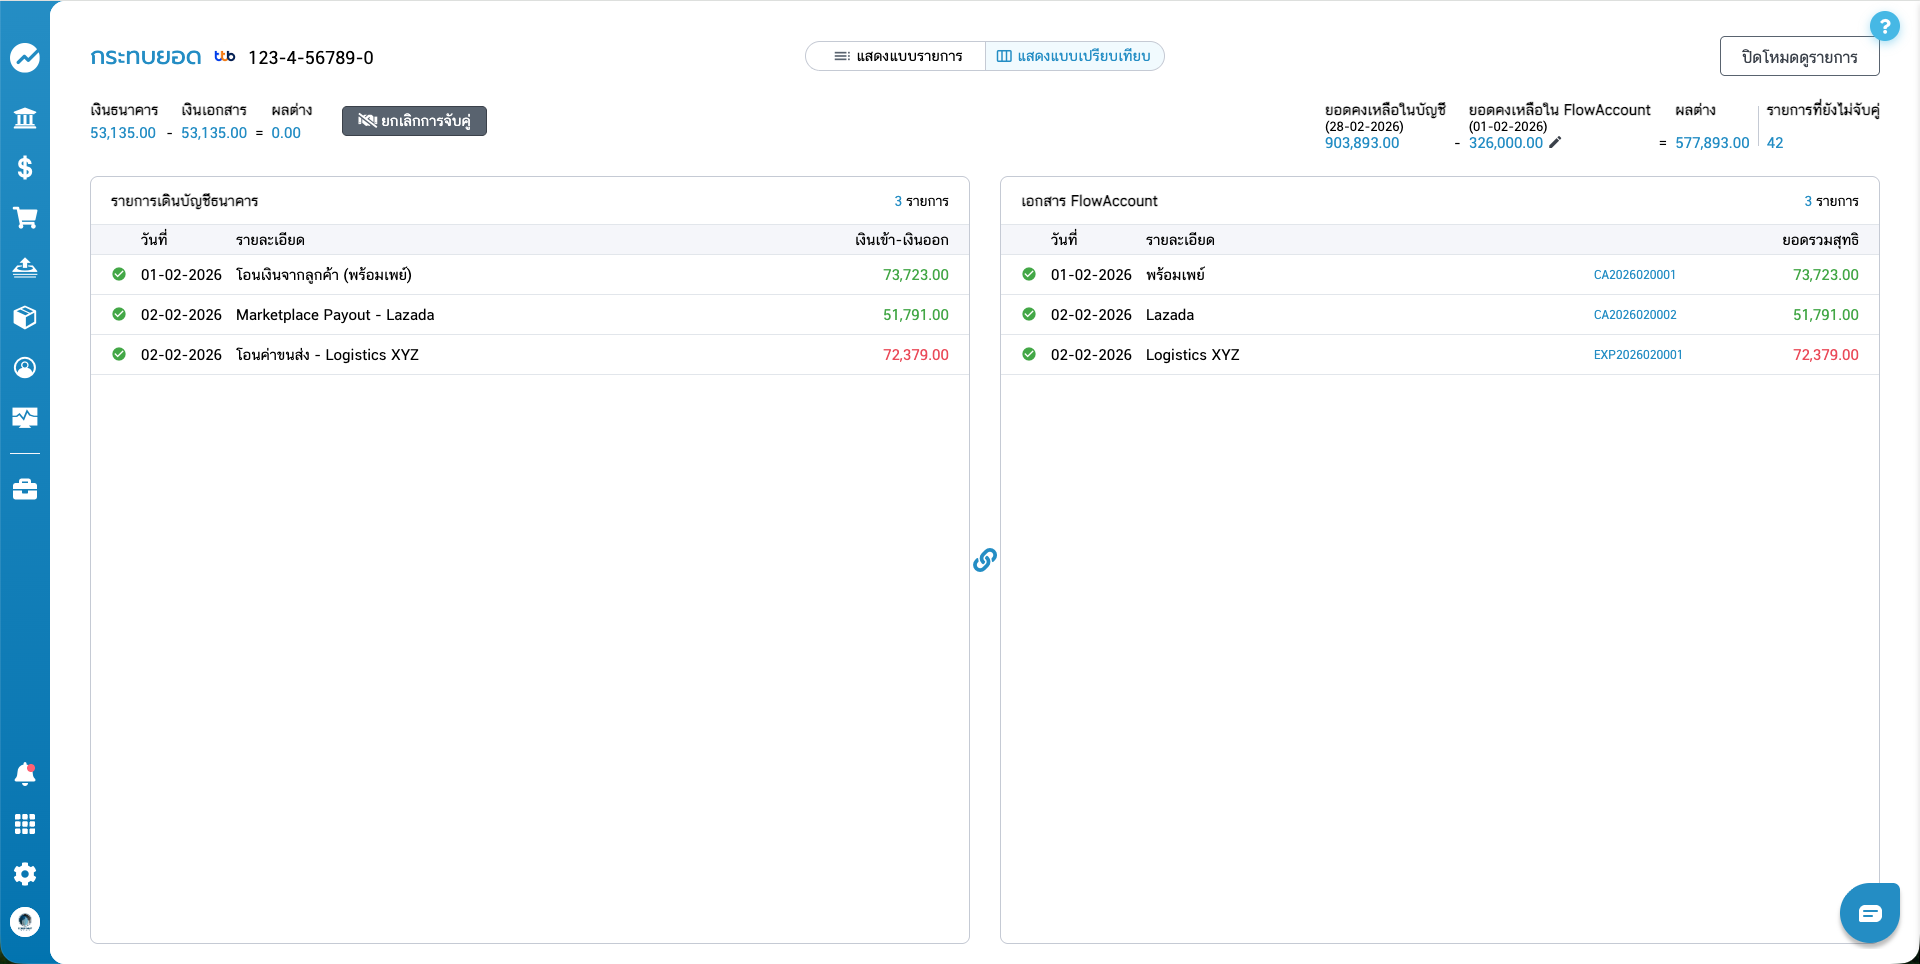This screenshot has width=1920, height=964.
Task: Click the dollar sign sidebar icon
Action: [x=25, y=168]
